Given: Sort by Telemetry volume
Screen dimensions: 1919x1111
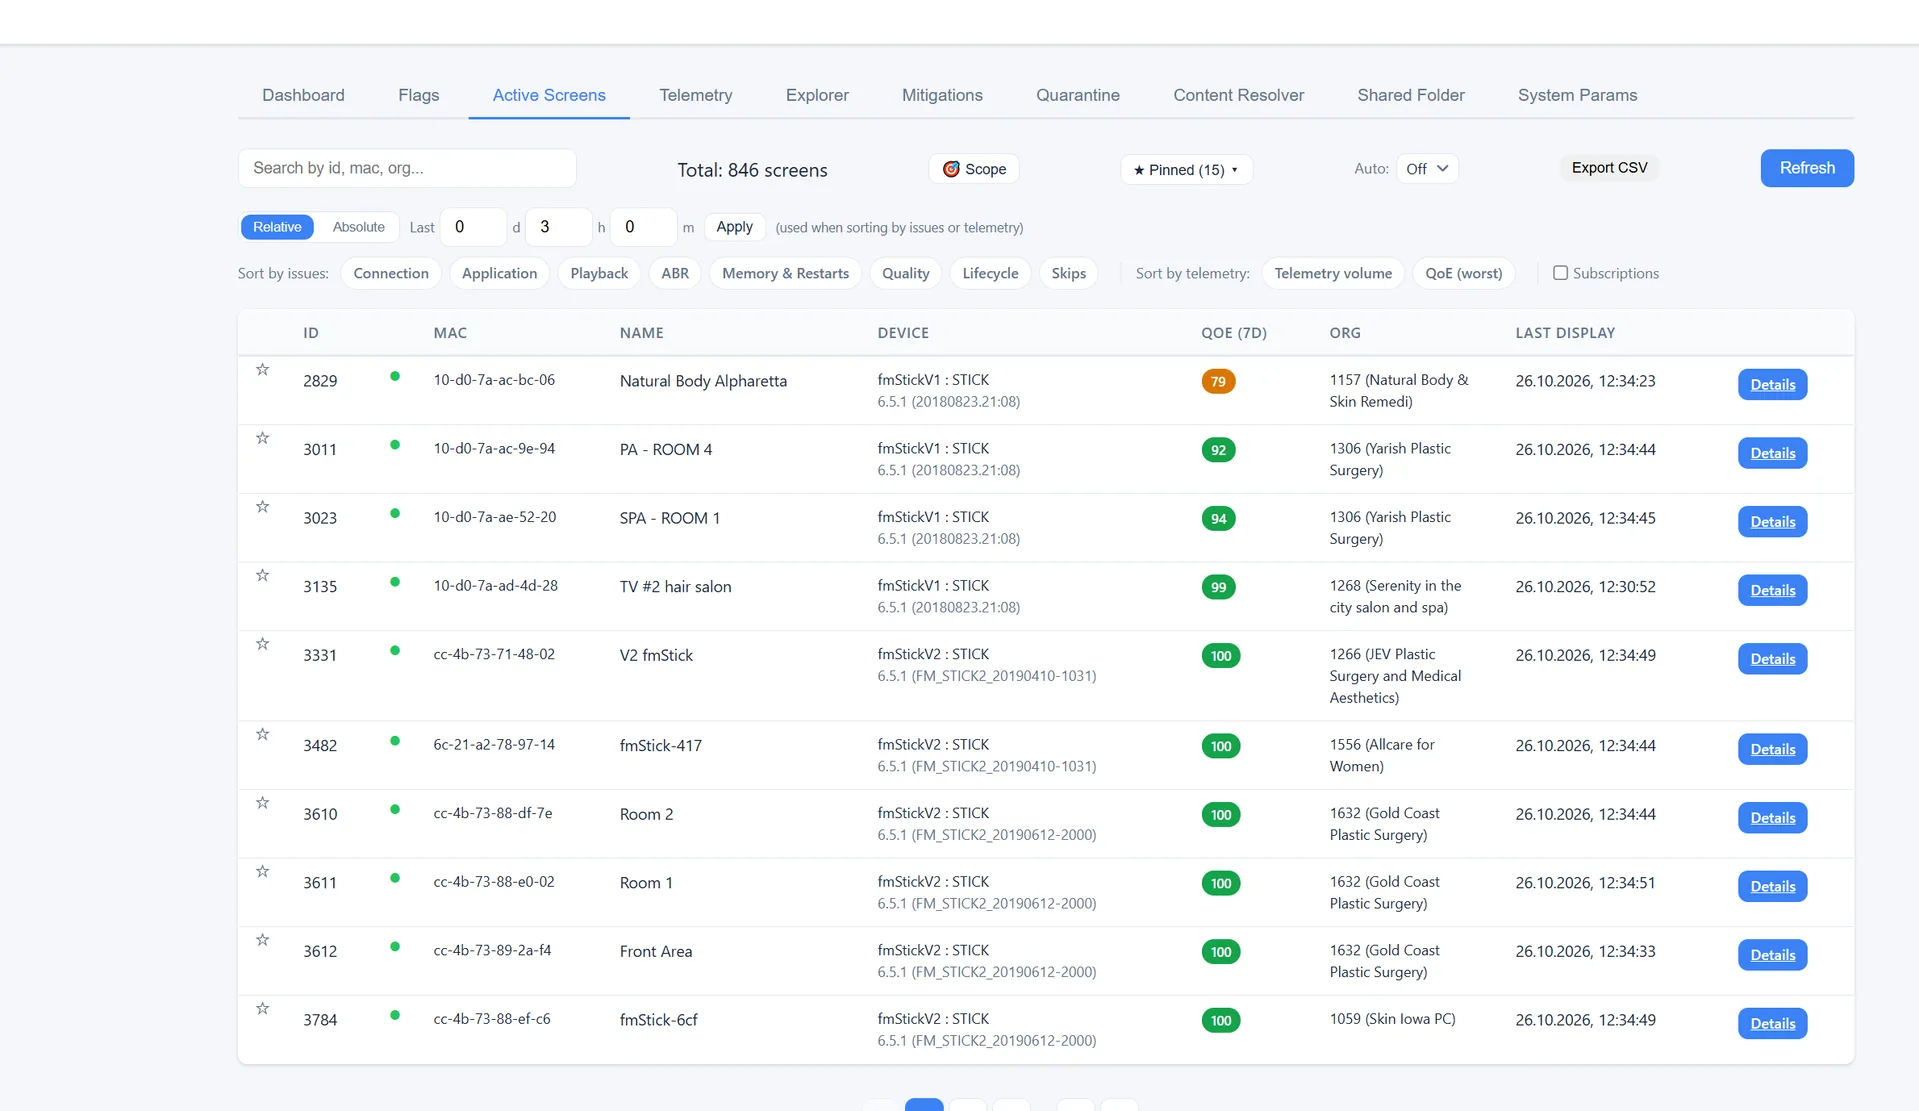Looking at the screenshot, I should [x=1332, y=273].
